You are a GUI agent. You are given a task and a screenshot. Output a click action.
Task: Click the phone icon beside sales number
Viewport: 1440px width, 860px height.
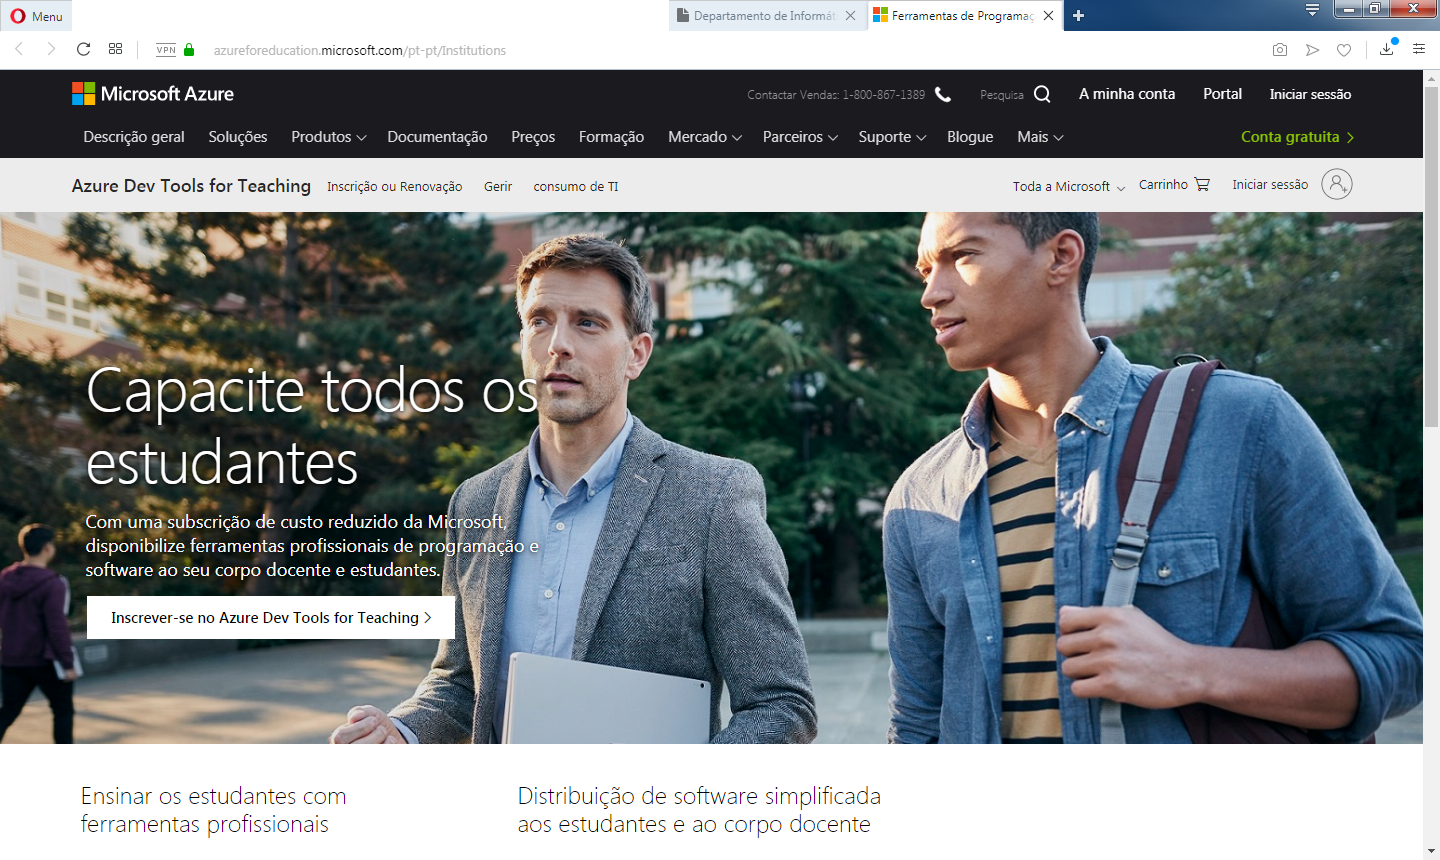pos(942,94)
